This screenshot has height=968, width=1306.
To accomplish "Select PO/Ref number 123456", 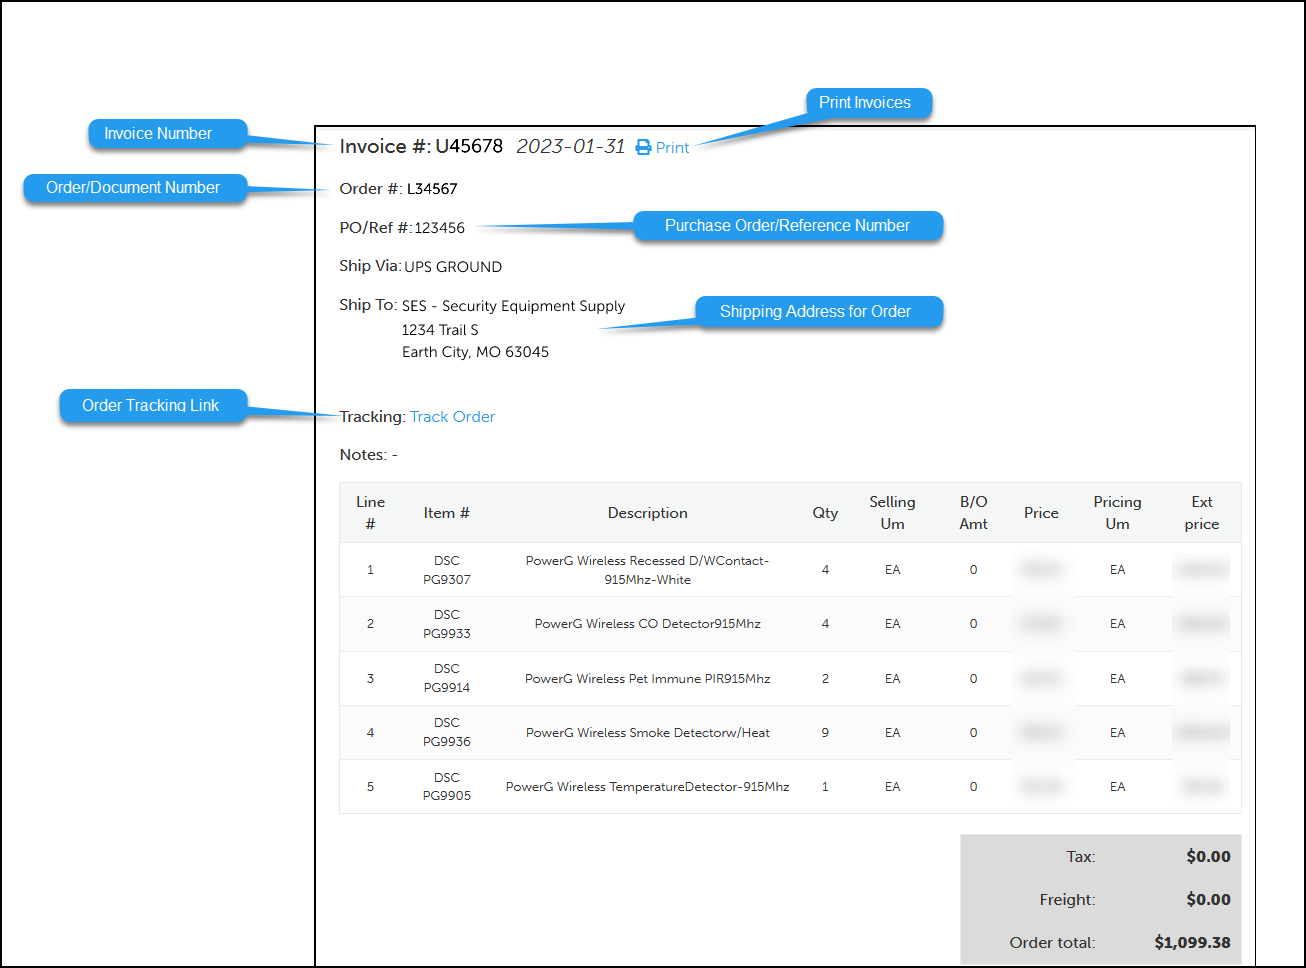I will pyautogui.click(x=440, y=228).
